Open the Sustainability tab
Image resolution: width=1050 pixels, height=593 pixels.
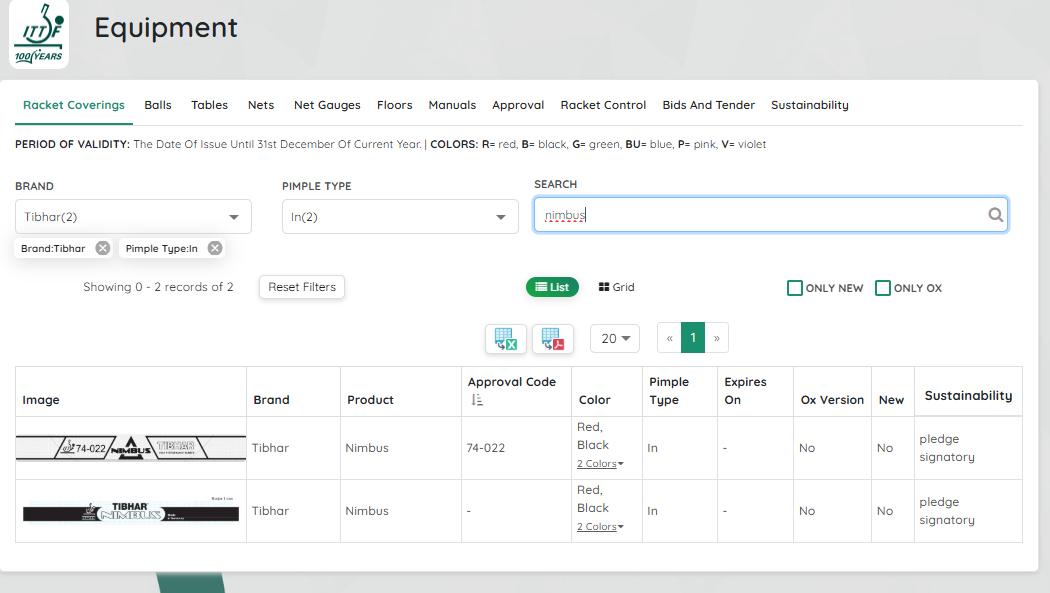tap(810, 105)
